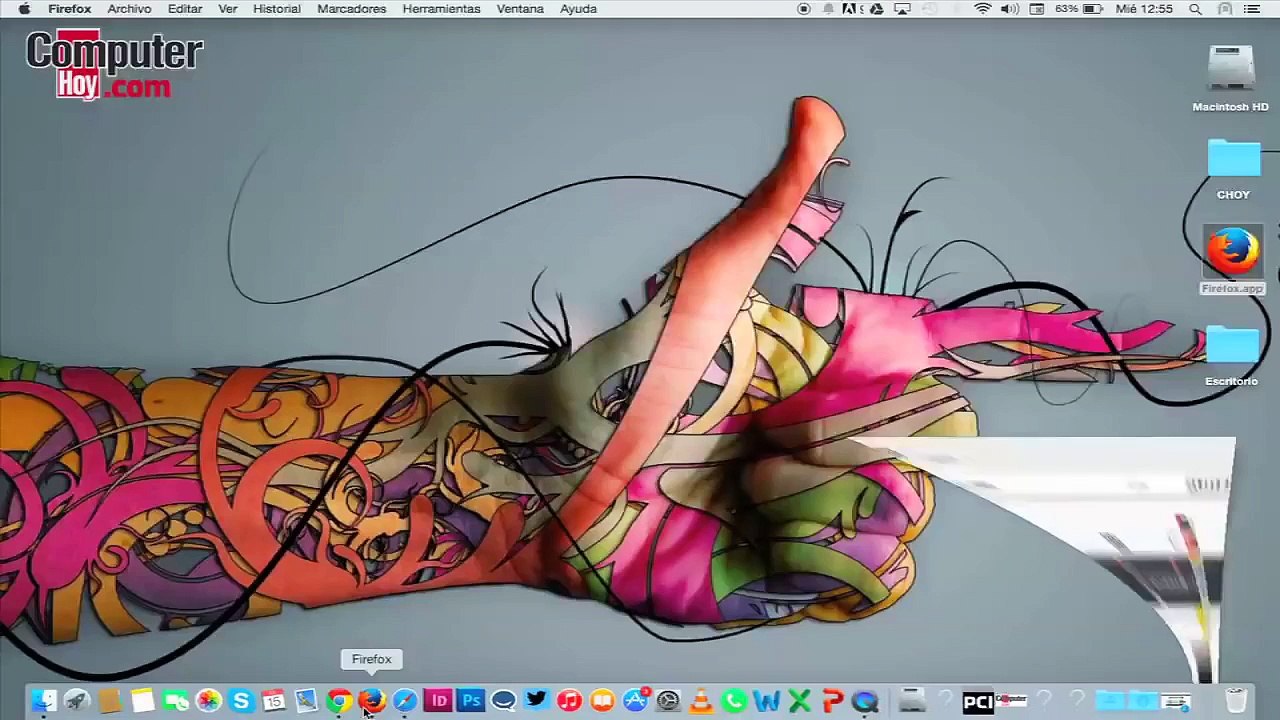The height and width of the screenshot is (720, 1280).
Task: Open the Historial menu
Action: pos(277,9)
